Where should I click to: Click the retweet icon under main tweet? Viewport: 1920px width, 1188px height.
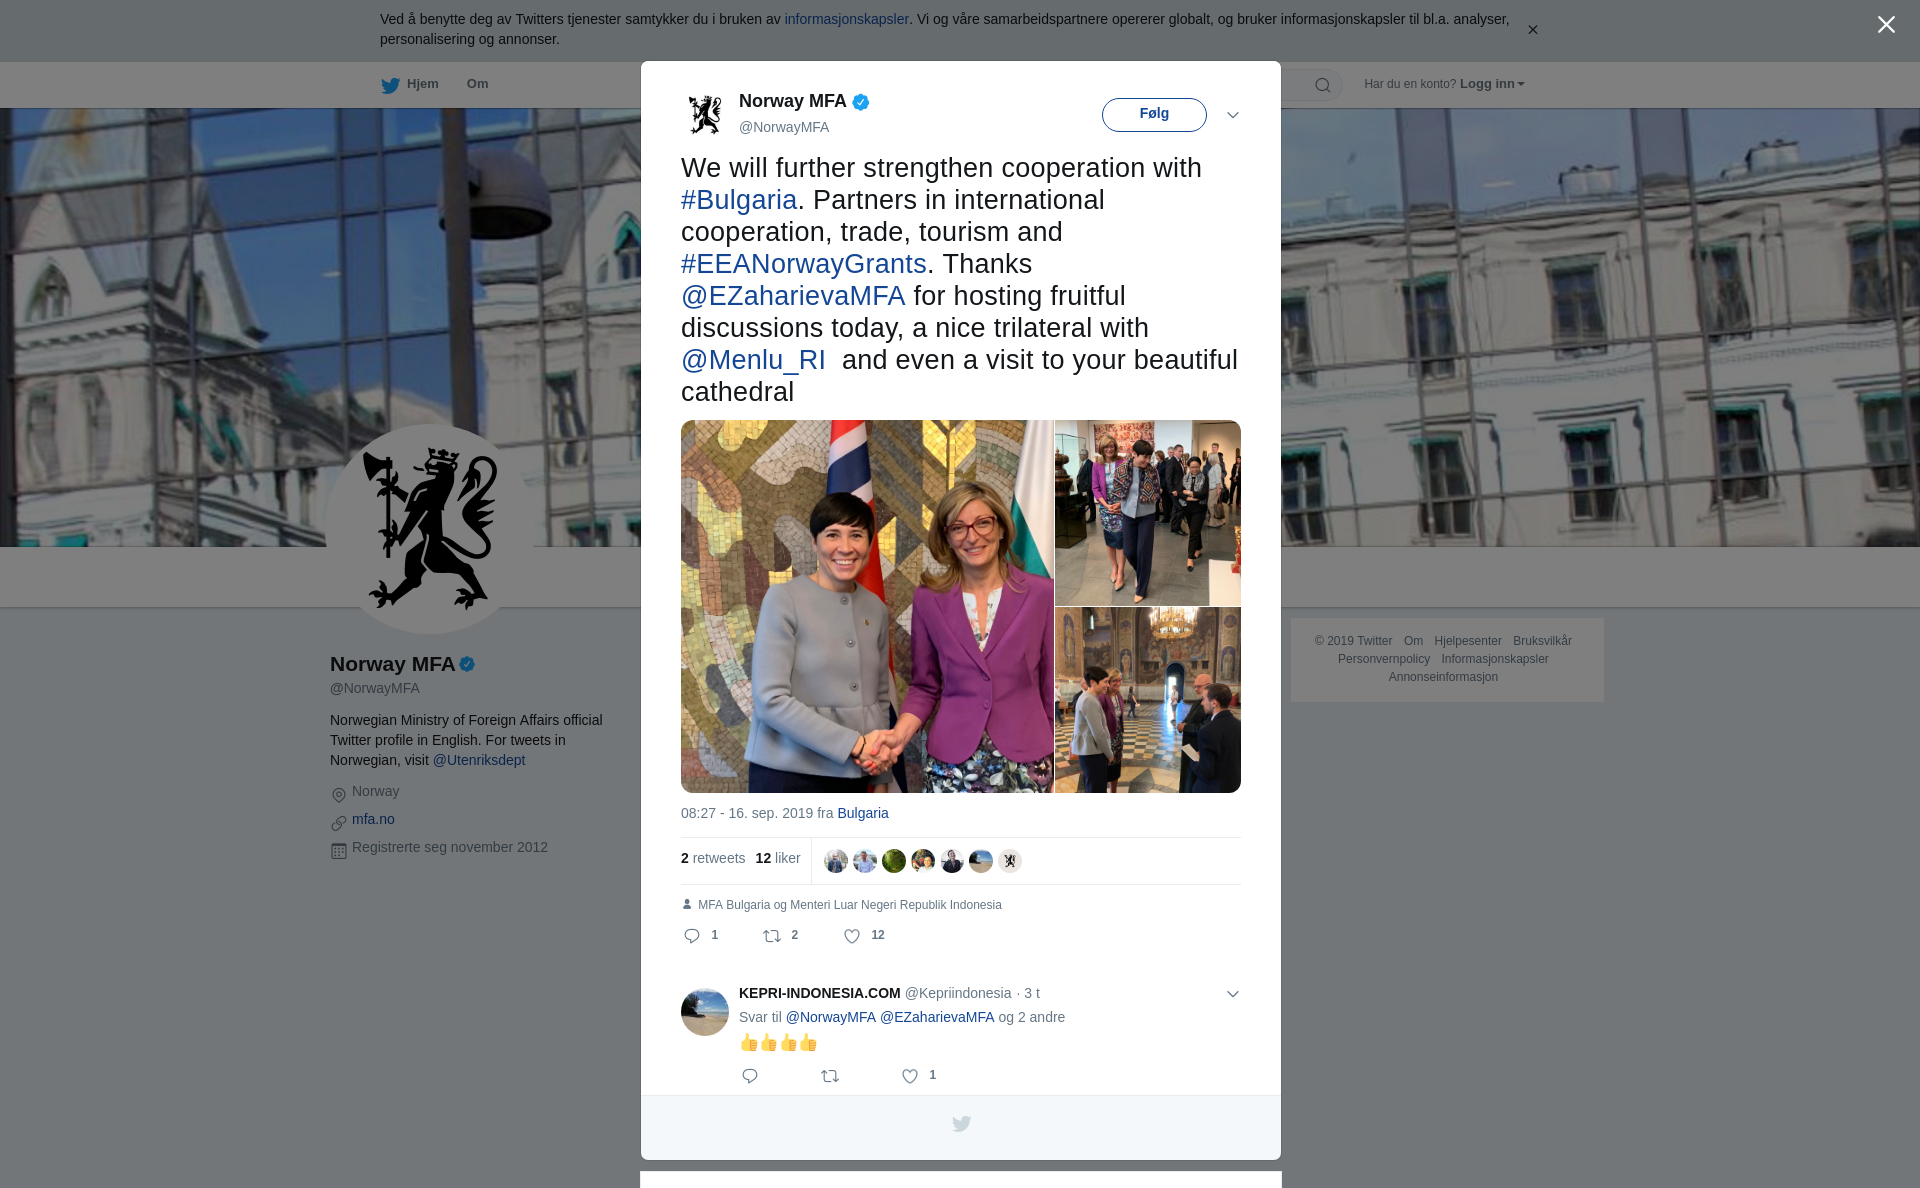pos(772,936)
